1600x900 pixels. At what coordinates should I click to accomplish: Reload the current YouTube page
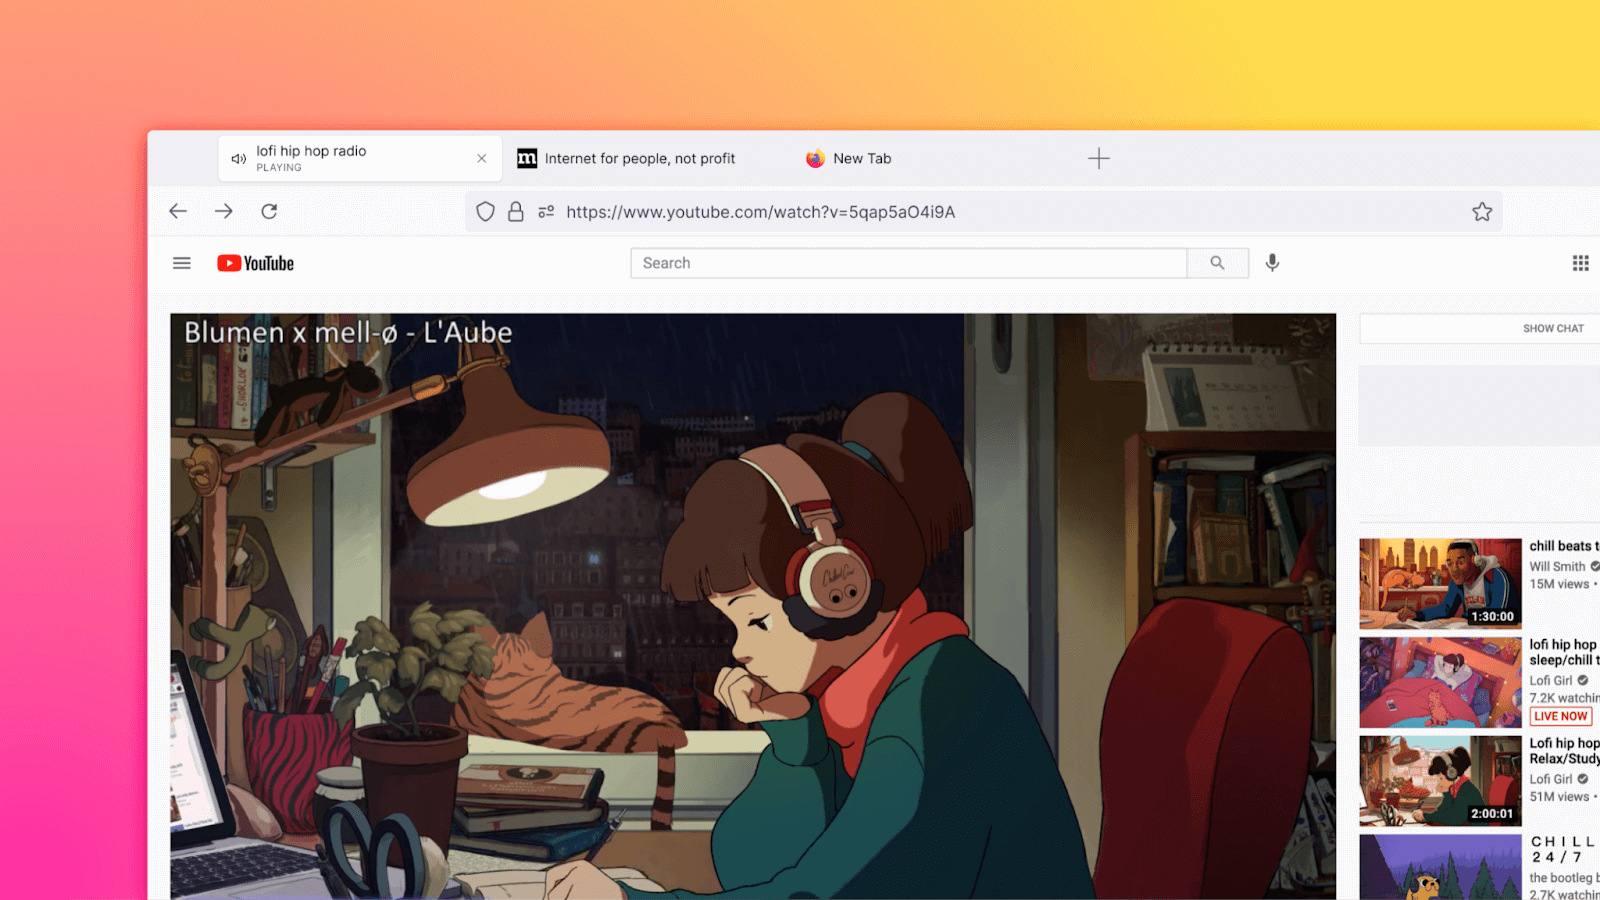click(x=269, y=211)
